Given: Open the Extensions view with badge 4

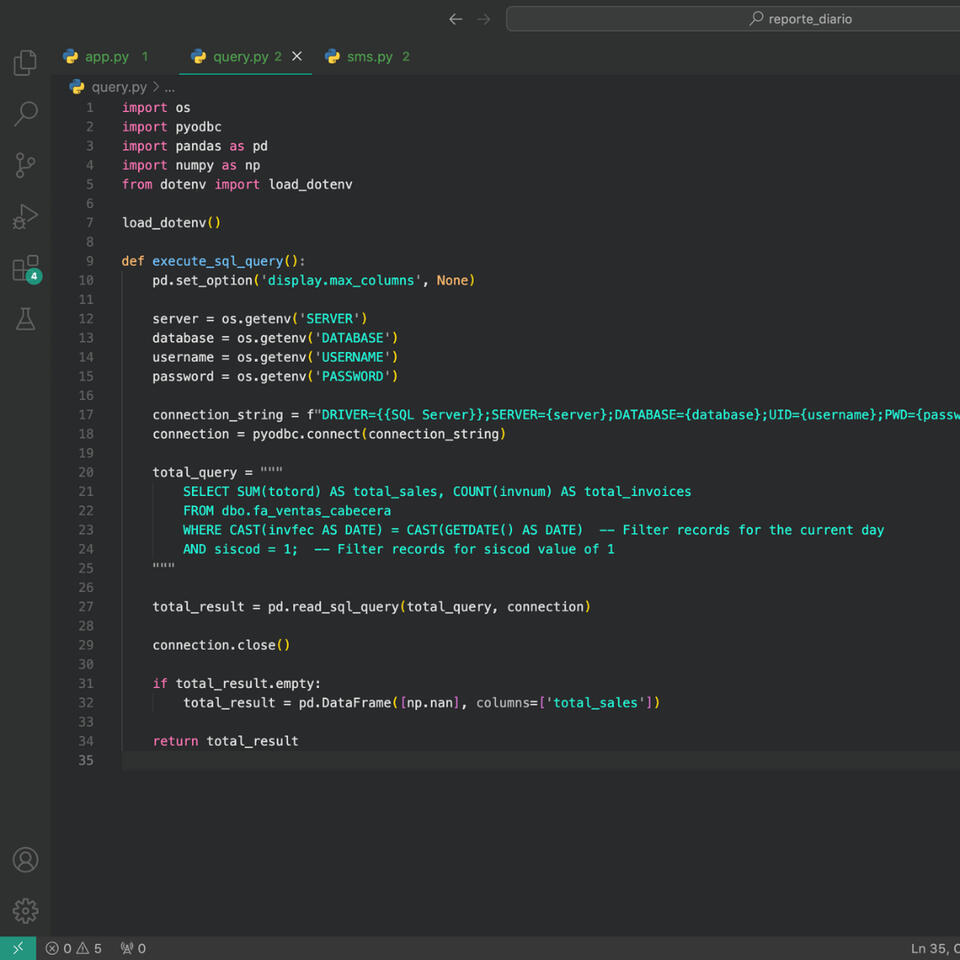Looking at the screenshot, I should point(25,268).
